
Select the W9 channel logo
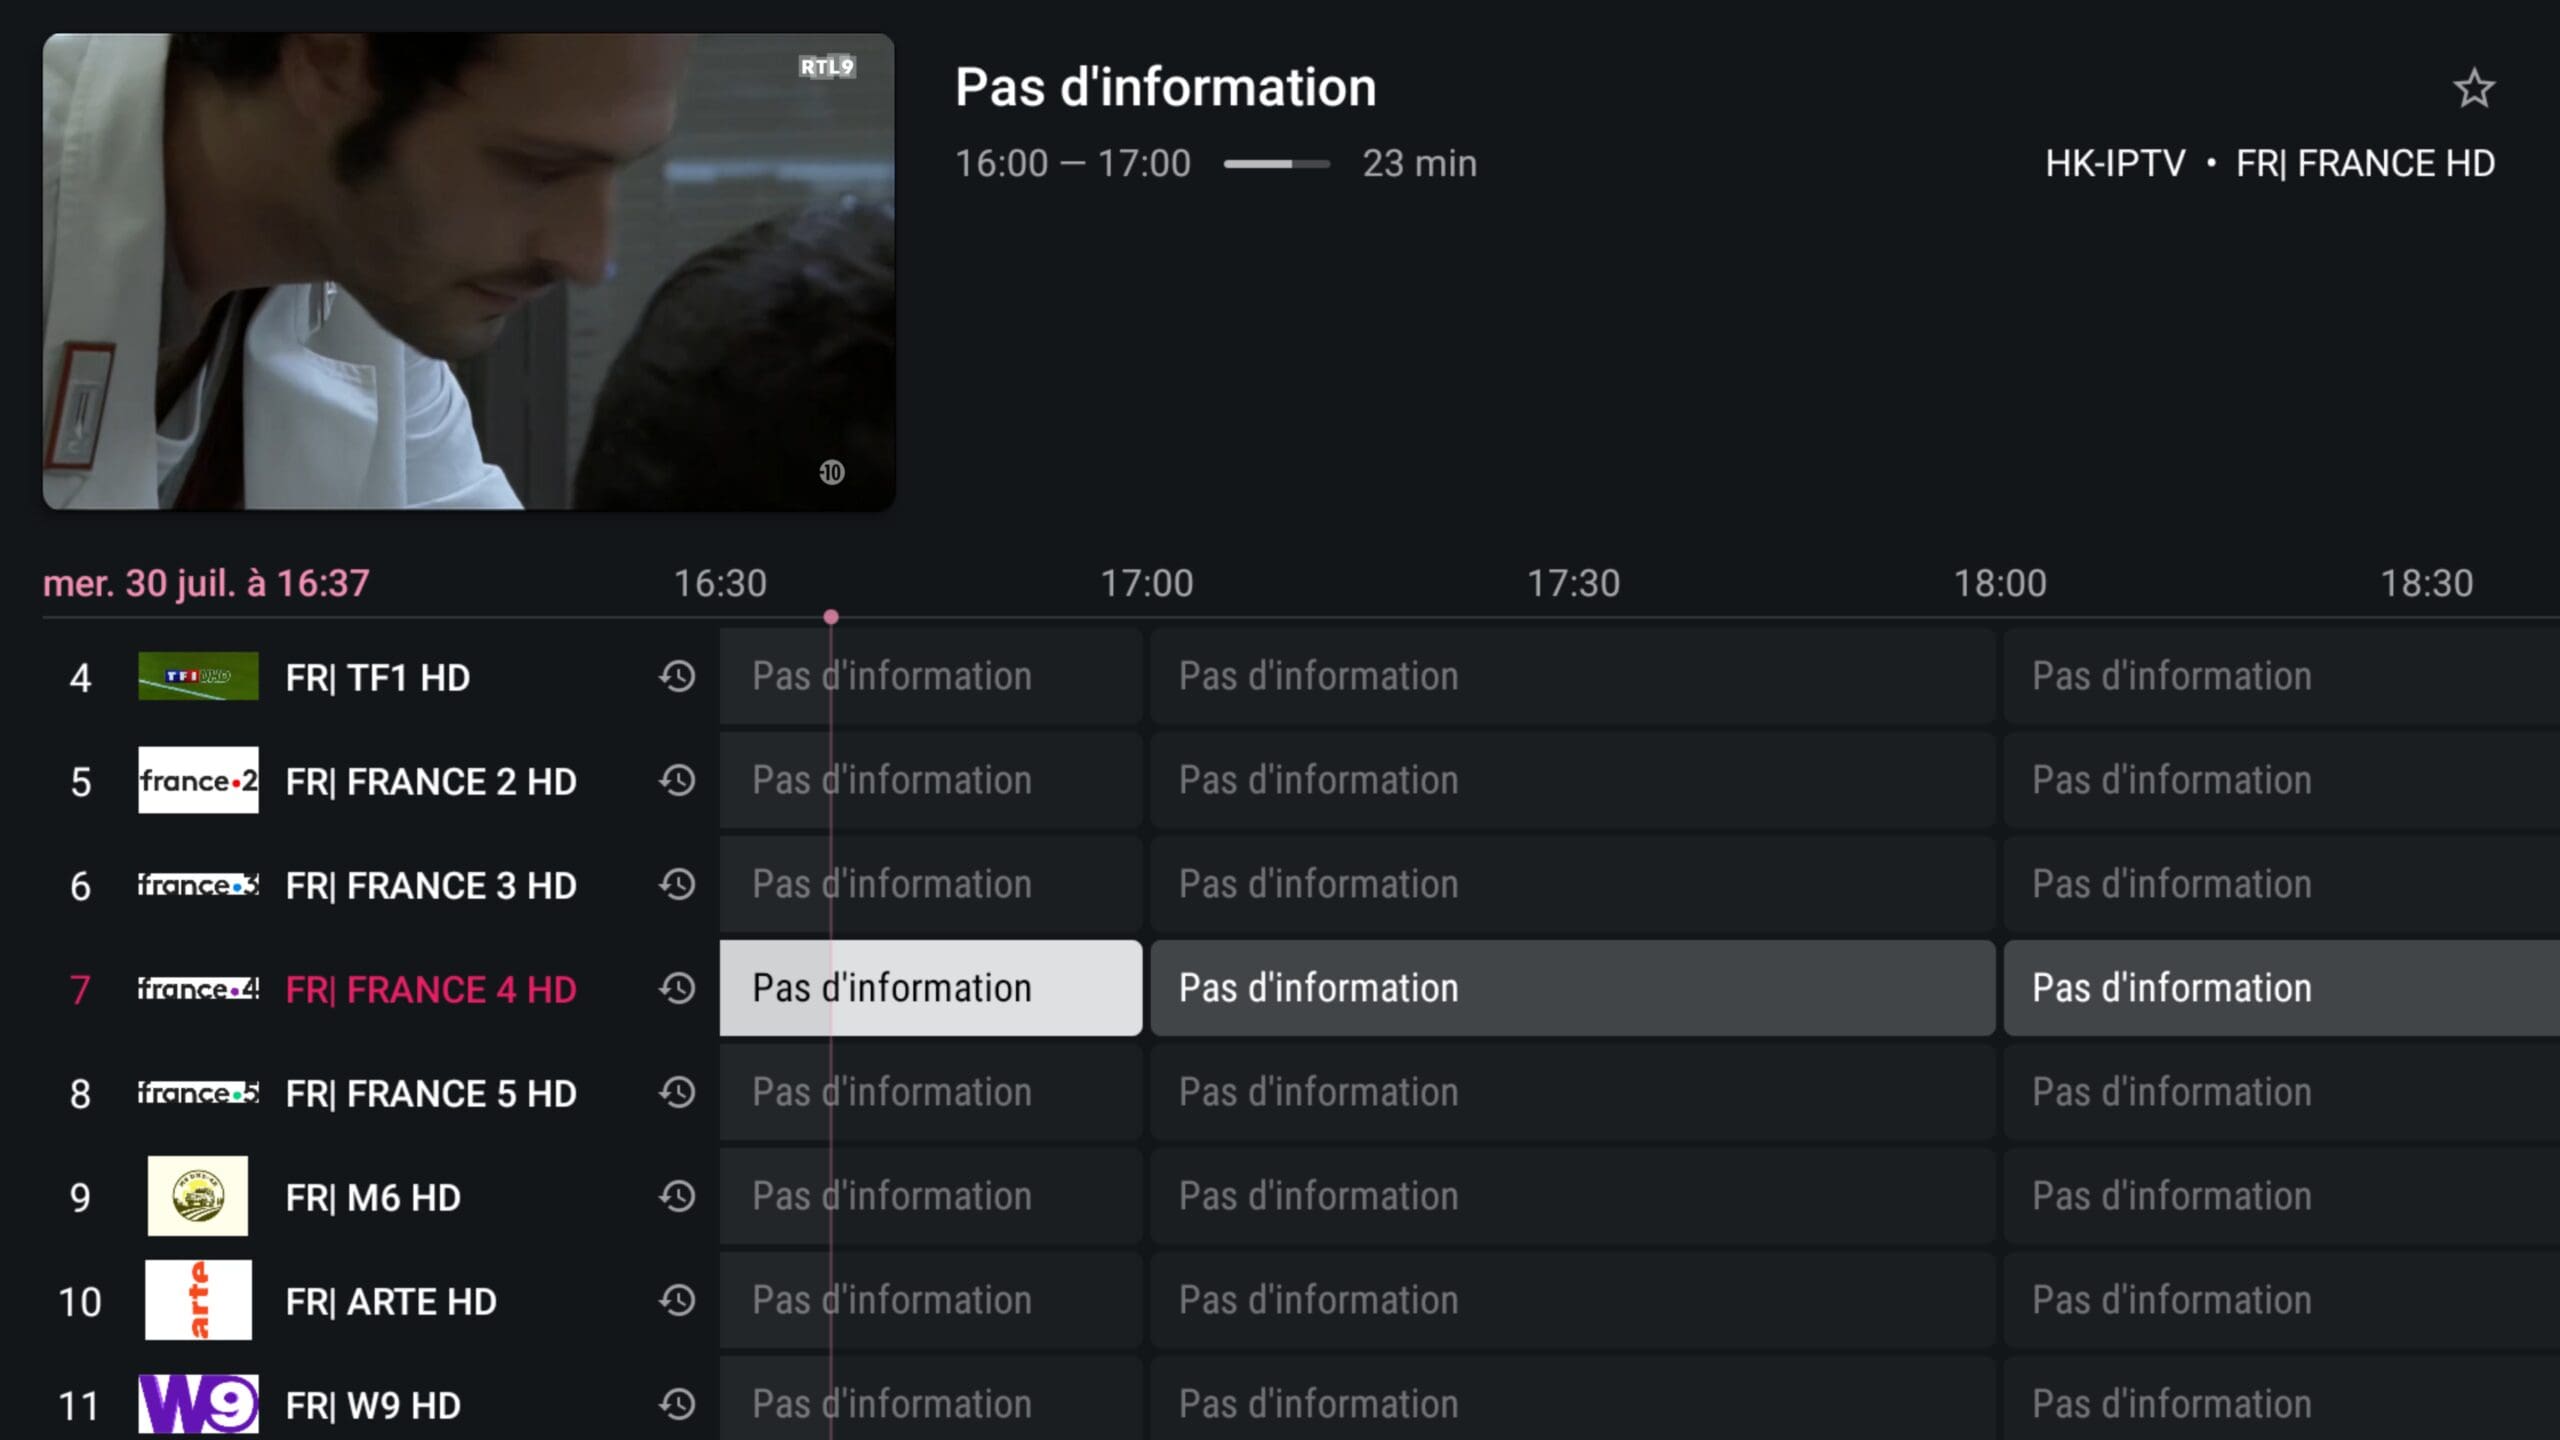click(198, 1404)
